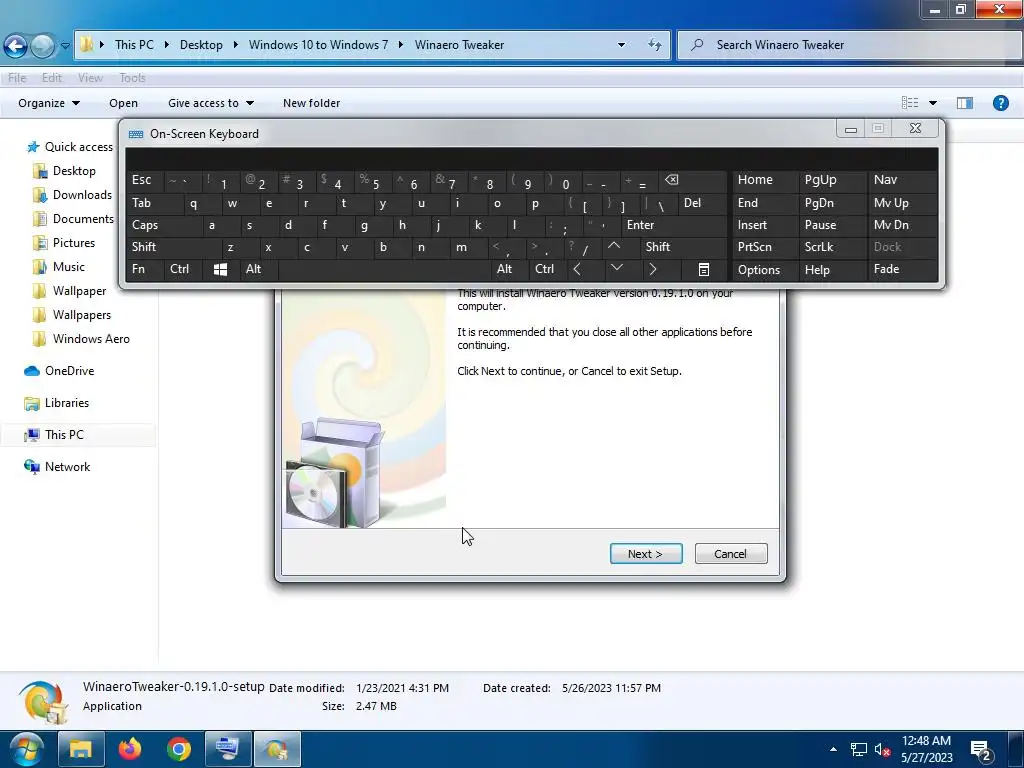The width and height of the screenshot is (1024, 768).
Task: Expand Give access to dropdown
Action: point(210,103)
